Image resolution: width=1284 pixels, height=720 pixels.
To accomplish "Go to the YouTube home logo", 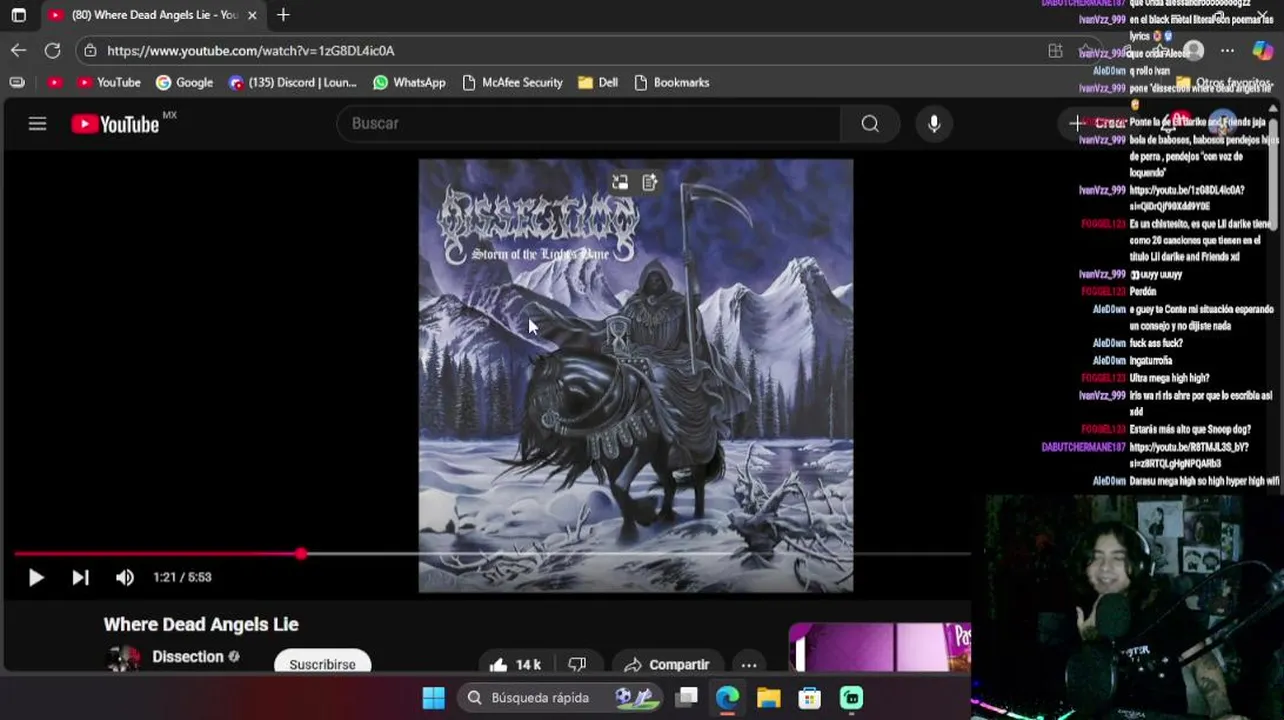I will click(115, 124).
